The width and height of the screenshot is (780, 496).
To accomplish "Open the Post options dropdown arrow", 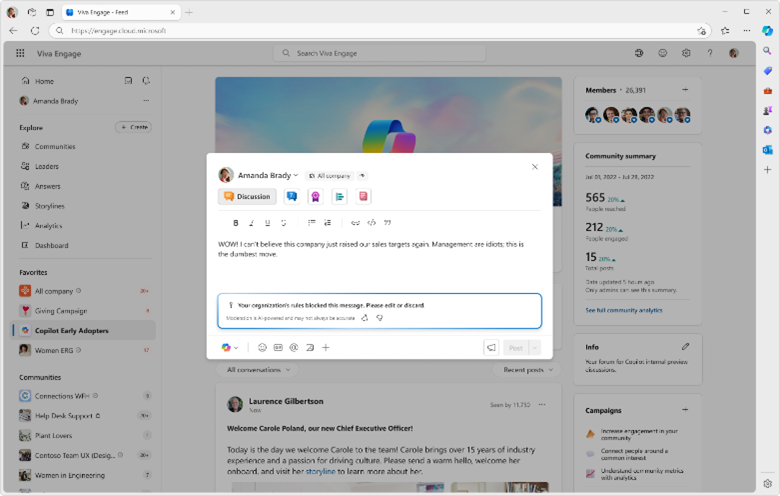I will (x=535, y=348).
